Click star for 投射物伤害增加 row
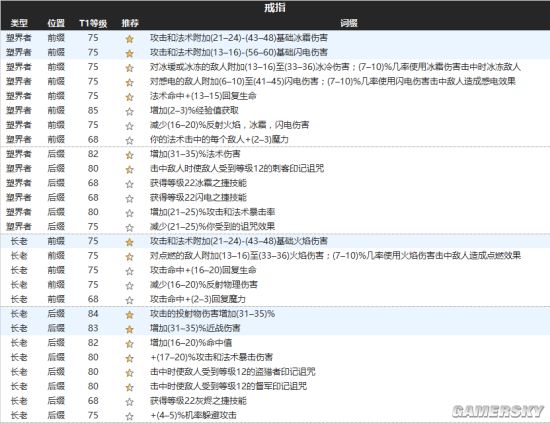 pyautogui.click(x=129, y=315)
